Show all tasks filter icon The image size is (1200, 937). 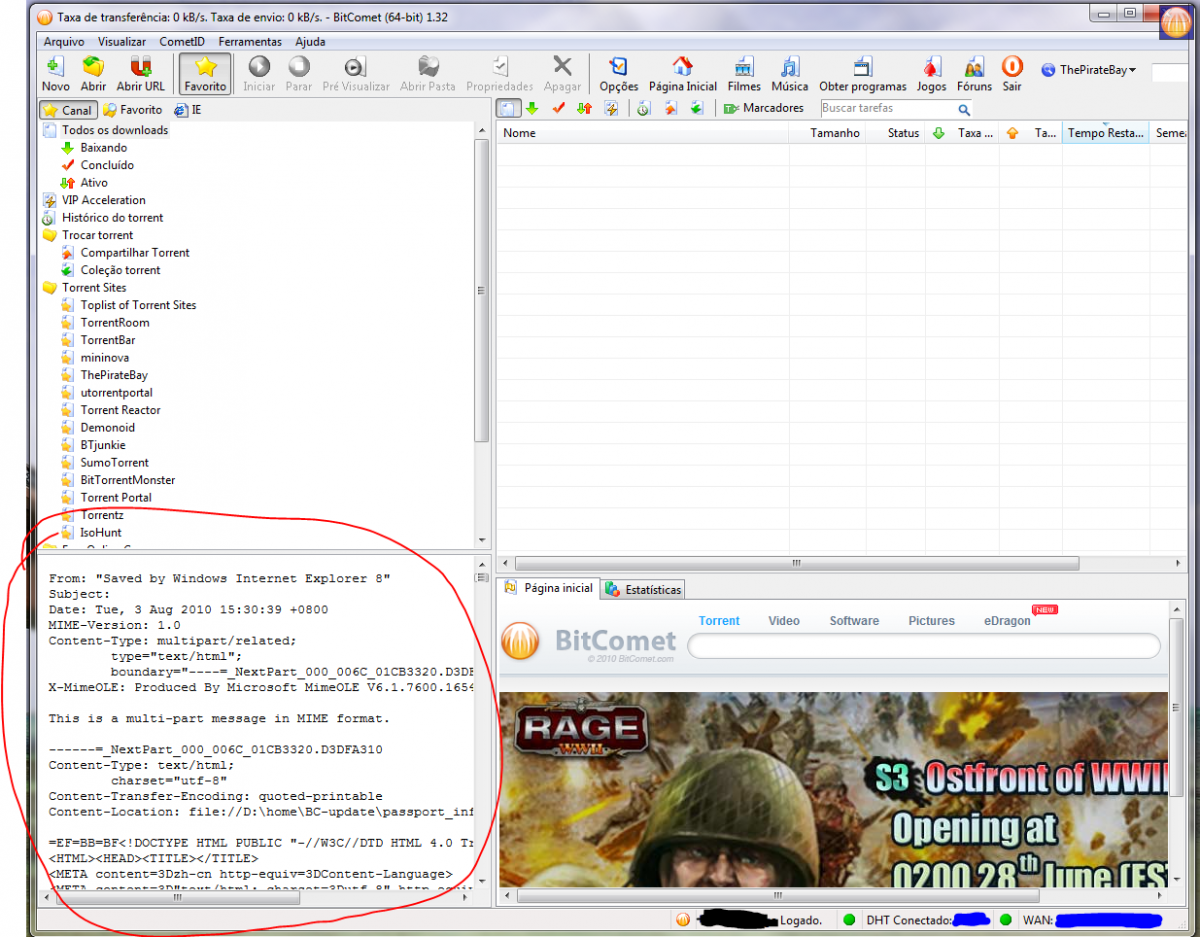[x=509, y=108]
